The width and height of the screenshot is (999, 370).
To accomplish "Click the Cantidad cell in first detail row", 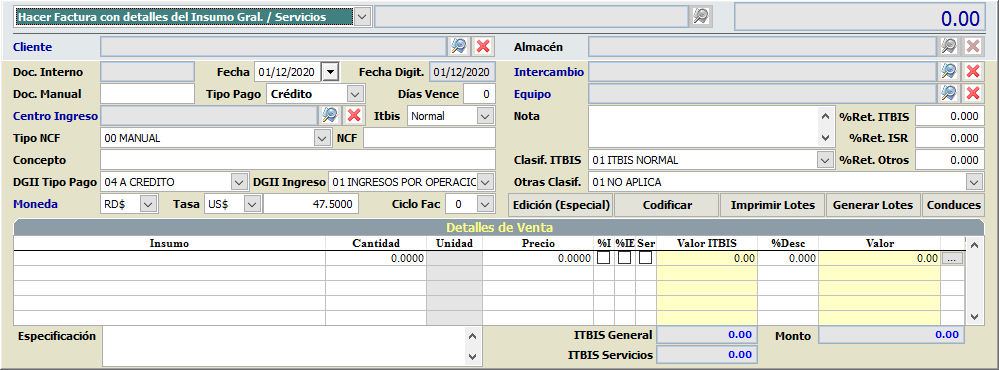I will [376, 258].
